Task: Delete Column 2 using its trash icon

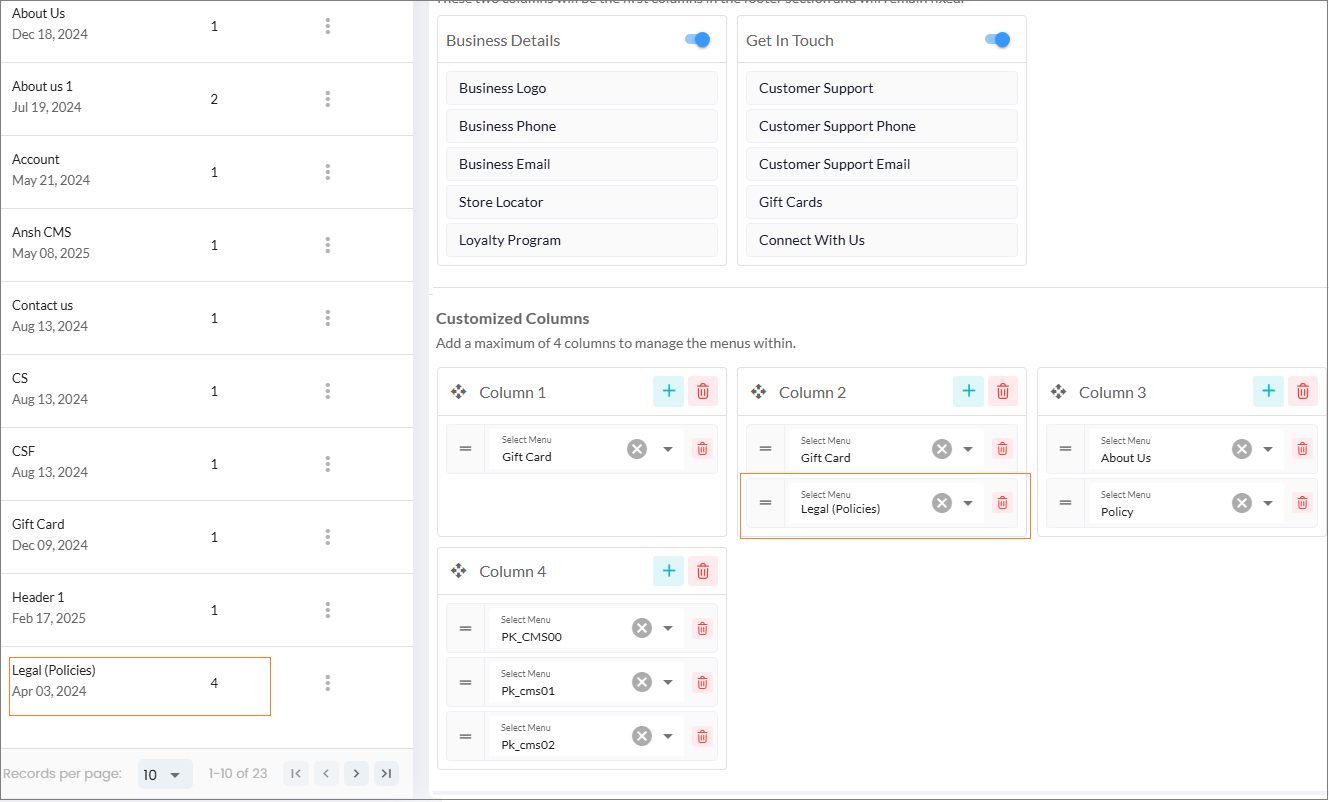Action: click(1002, 392)
